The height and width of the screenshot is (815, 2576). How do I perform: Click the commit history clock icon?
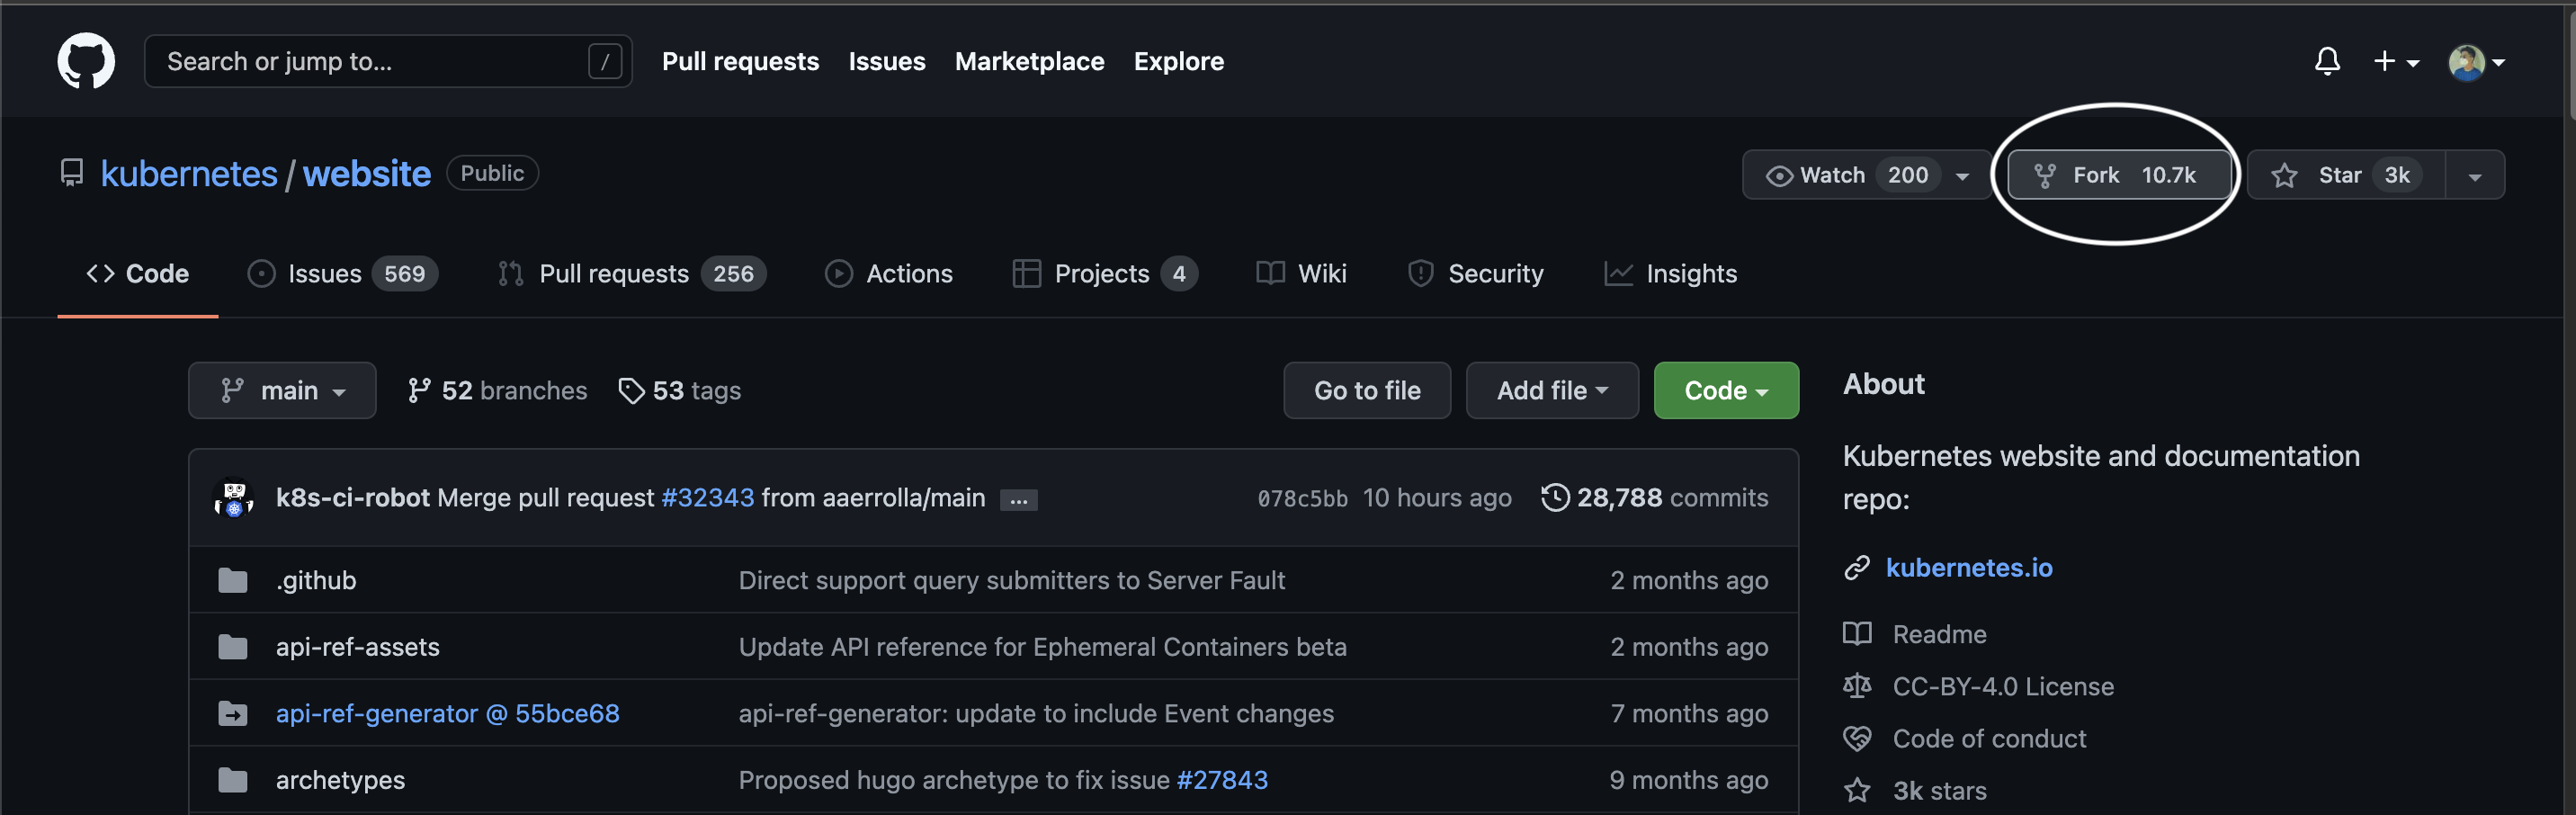[x=1555, y=497]
